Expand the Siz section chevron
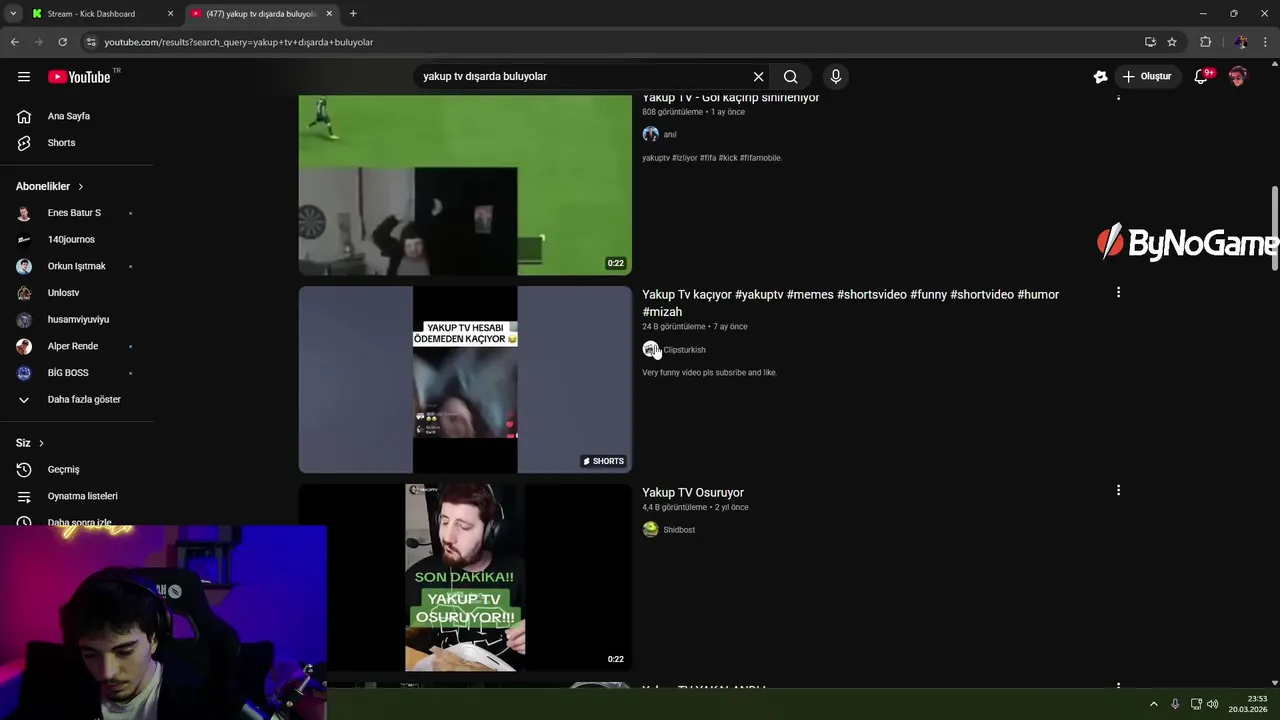This screenshot has width=1280, height=720. 41,443
